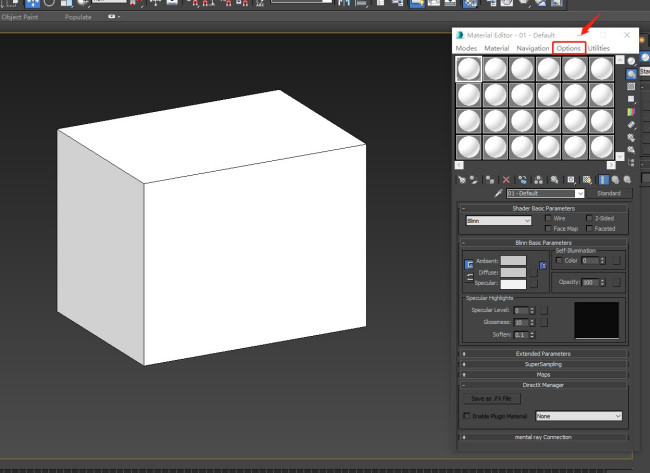Image resolution: width=650 pixels, height=473 pixels.
Task: Click Go Forward to Sibling icon
Action: coord(627,179)
